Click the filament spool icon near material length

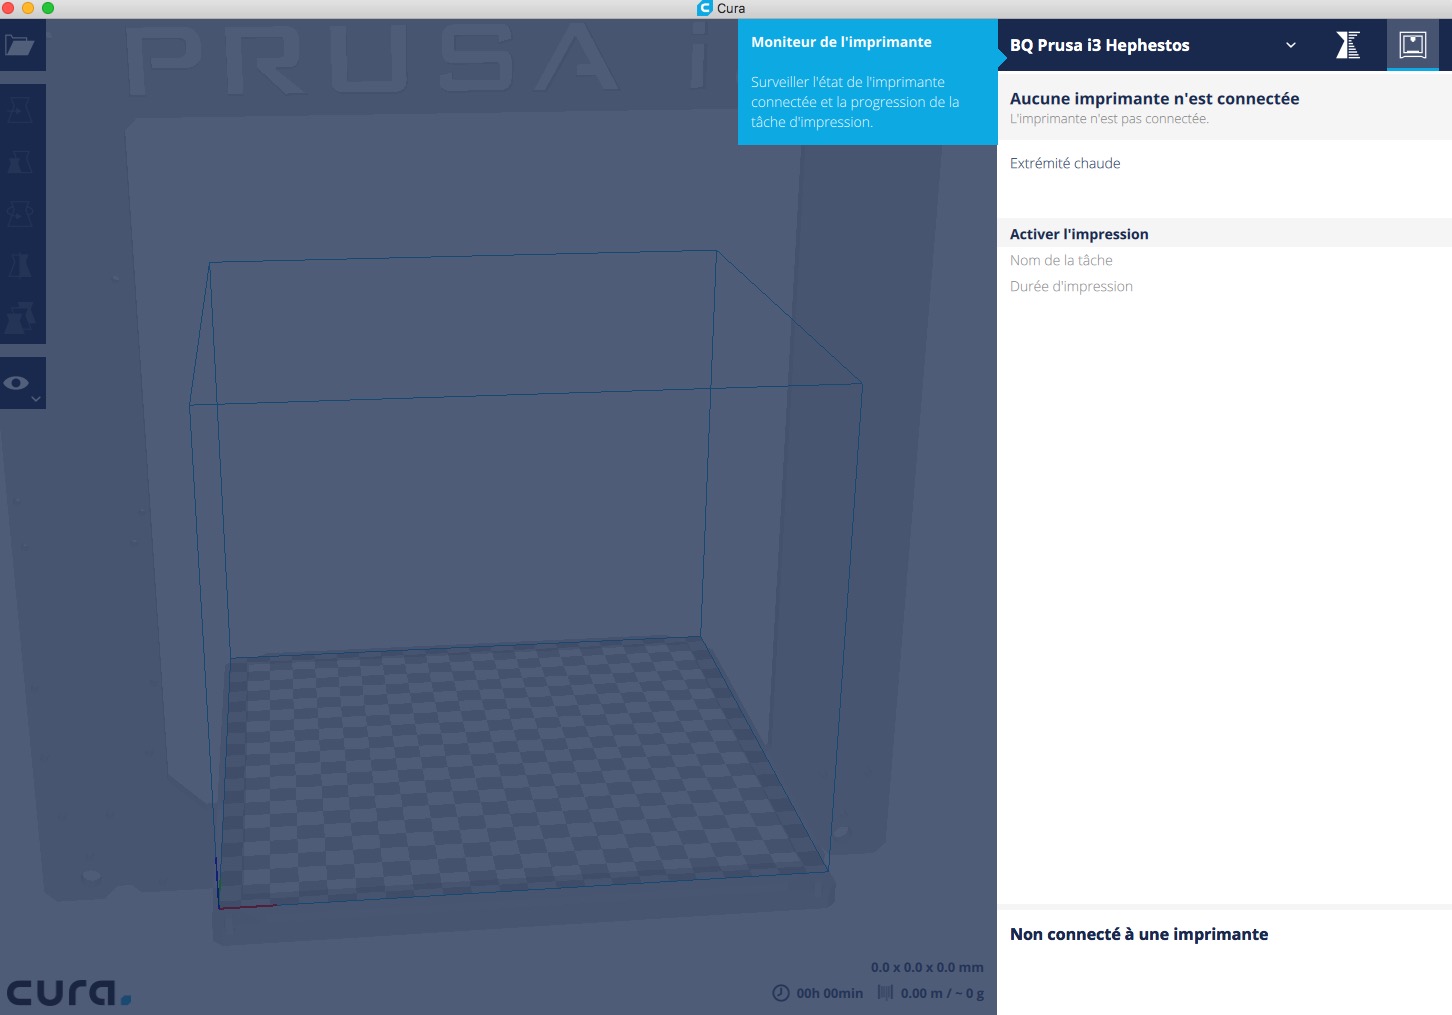tap(885, 993)
